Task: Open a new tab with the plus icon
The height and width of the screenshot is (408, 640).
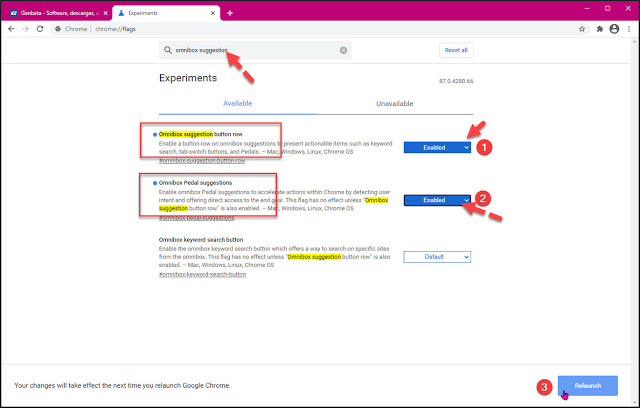Action: click(x=230, y=13)
